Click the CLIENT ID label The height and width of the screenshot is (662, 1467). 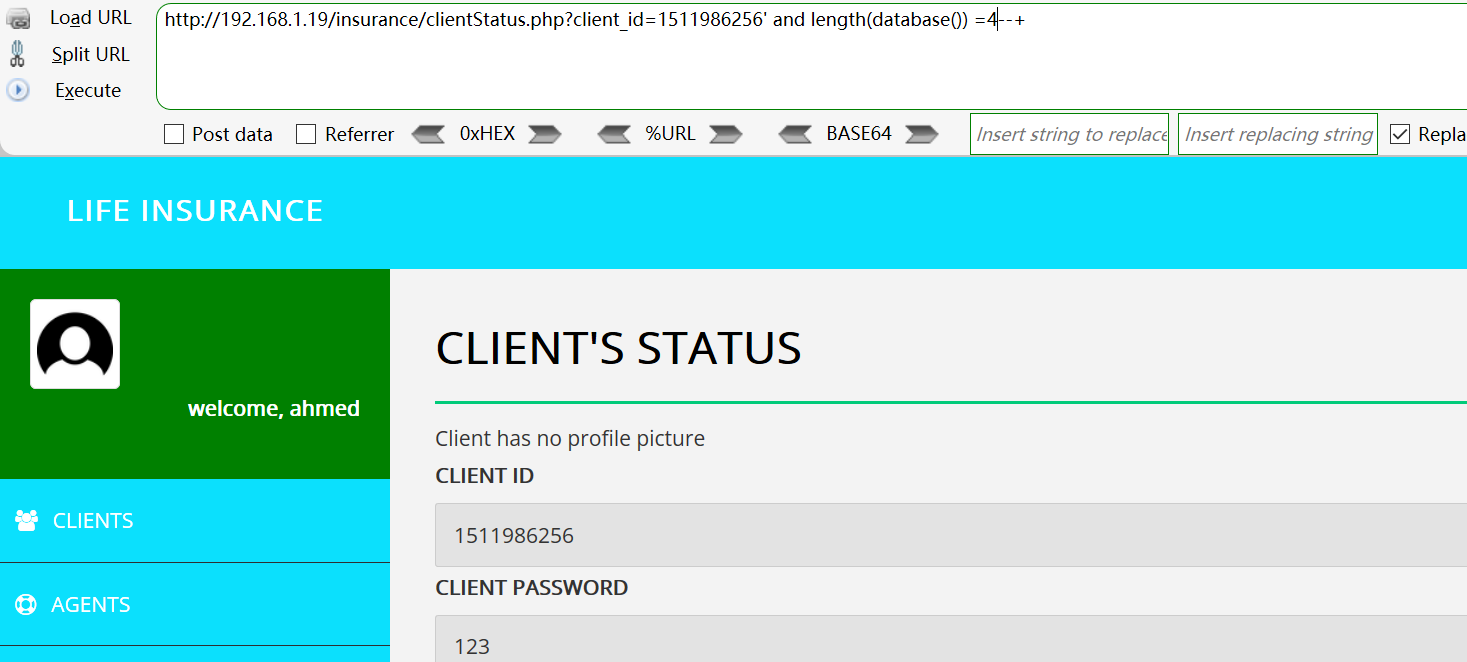tap(485, 476)
